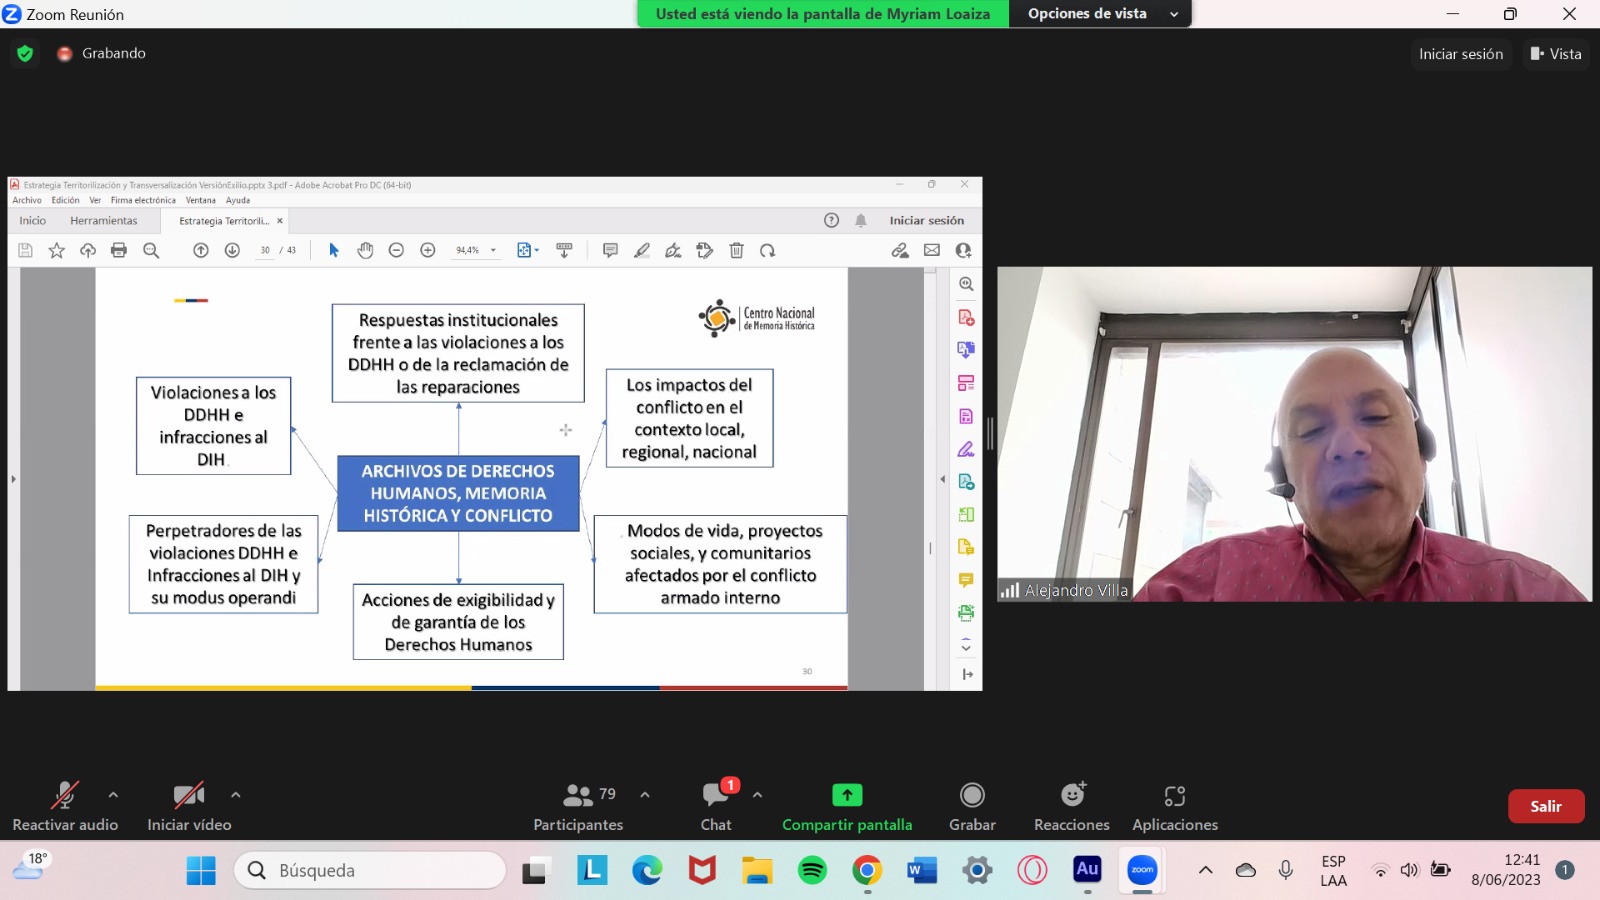The image size is (1600, 900).
Task: Click the Grabando recording indicator
Action: point(102,54)
